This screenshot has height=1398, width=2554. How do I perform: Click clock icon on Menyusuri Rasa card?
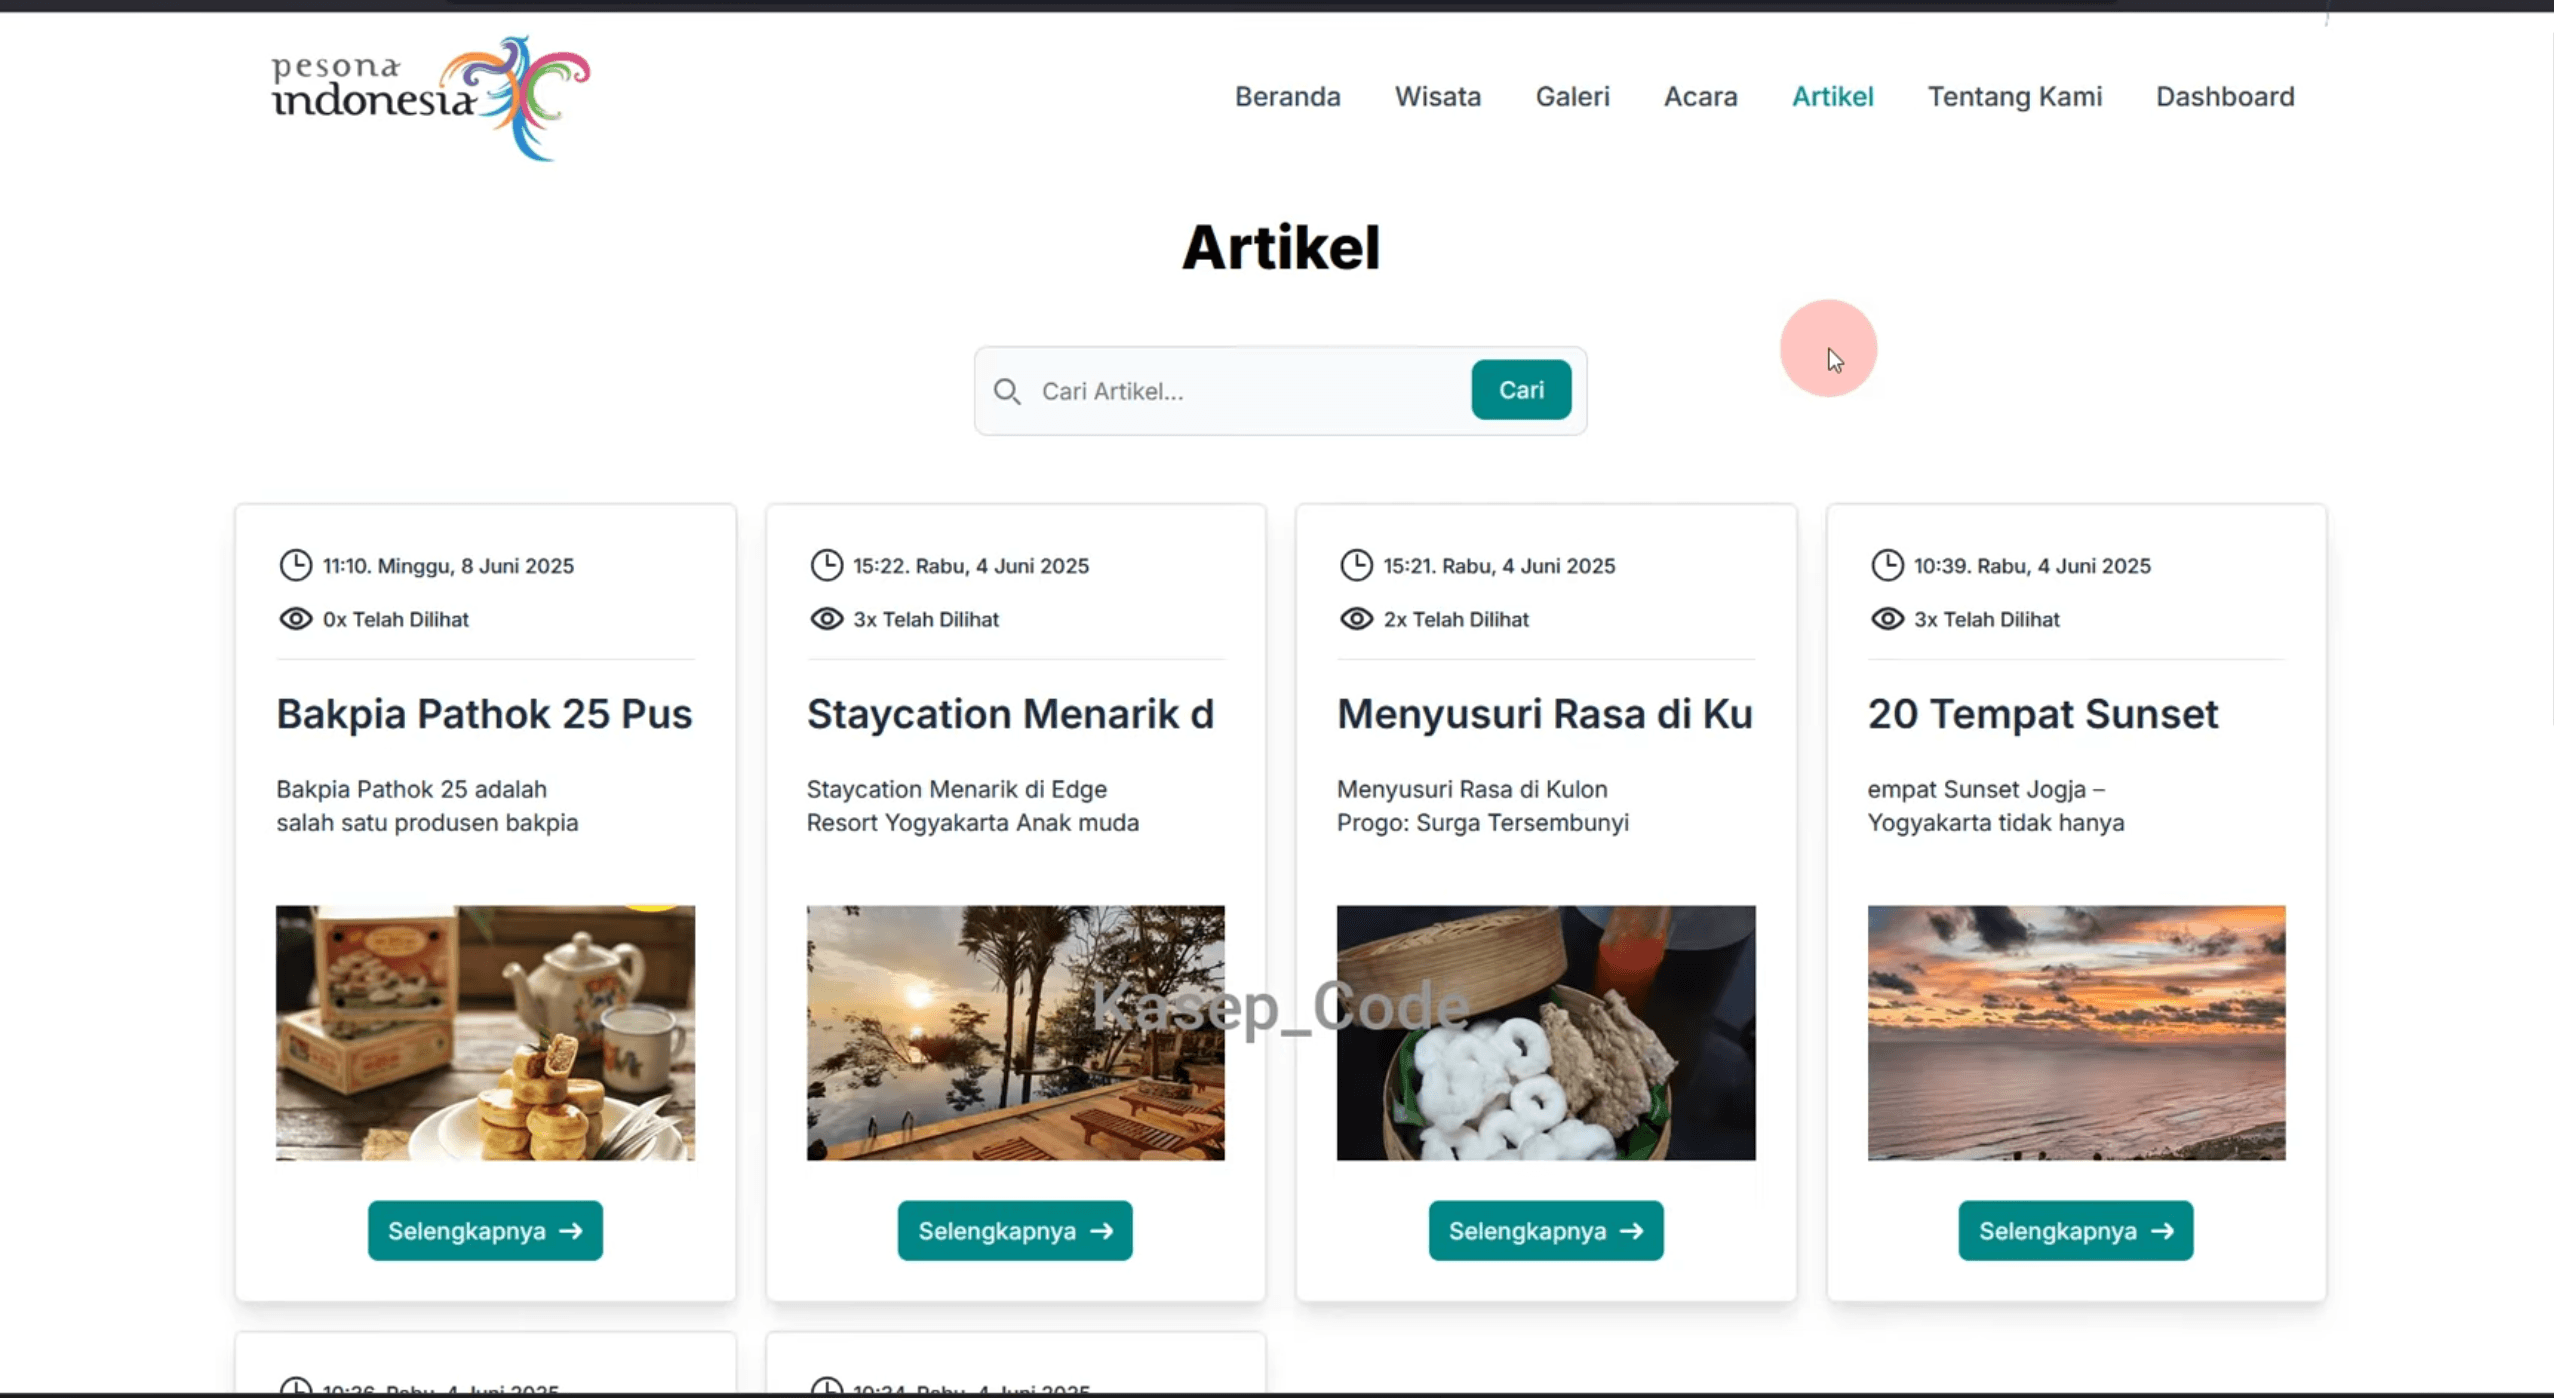(x=1356, y=565)
